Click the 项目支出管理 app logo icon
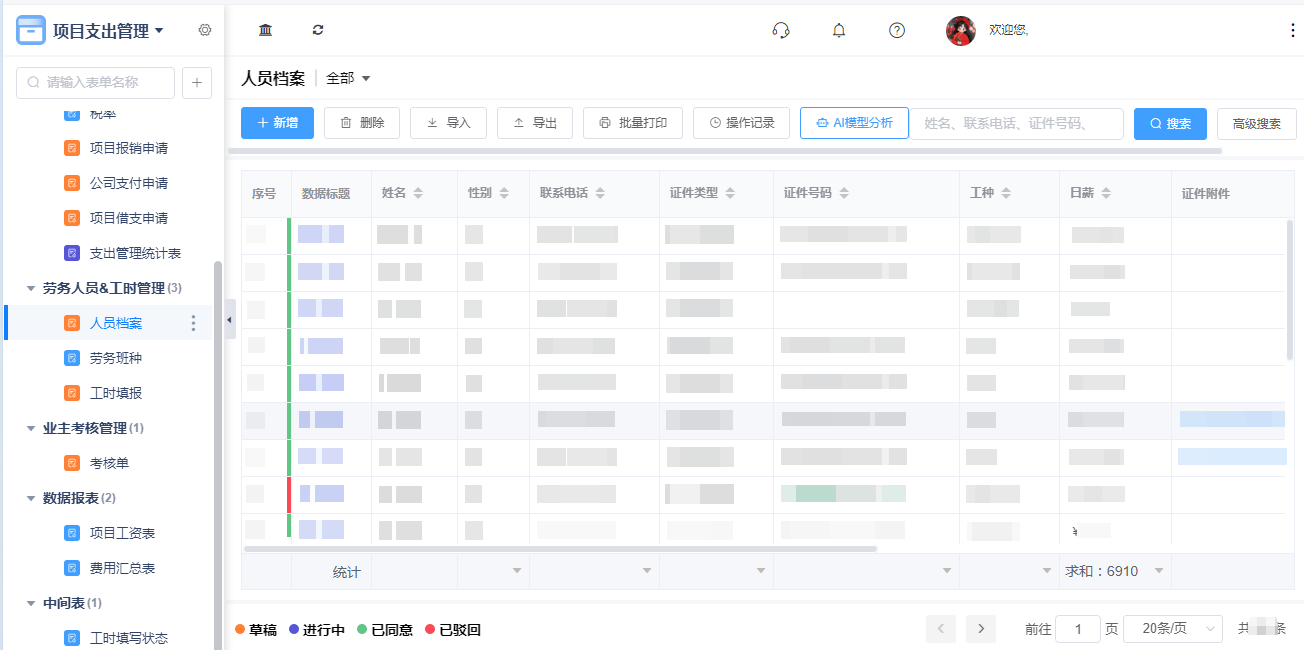Screen dimensions: 1304x650 [31, 31]
